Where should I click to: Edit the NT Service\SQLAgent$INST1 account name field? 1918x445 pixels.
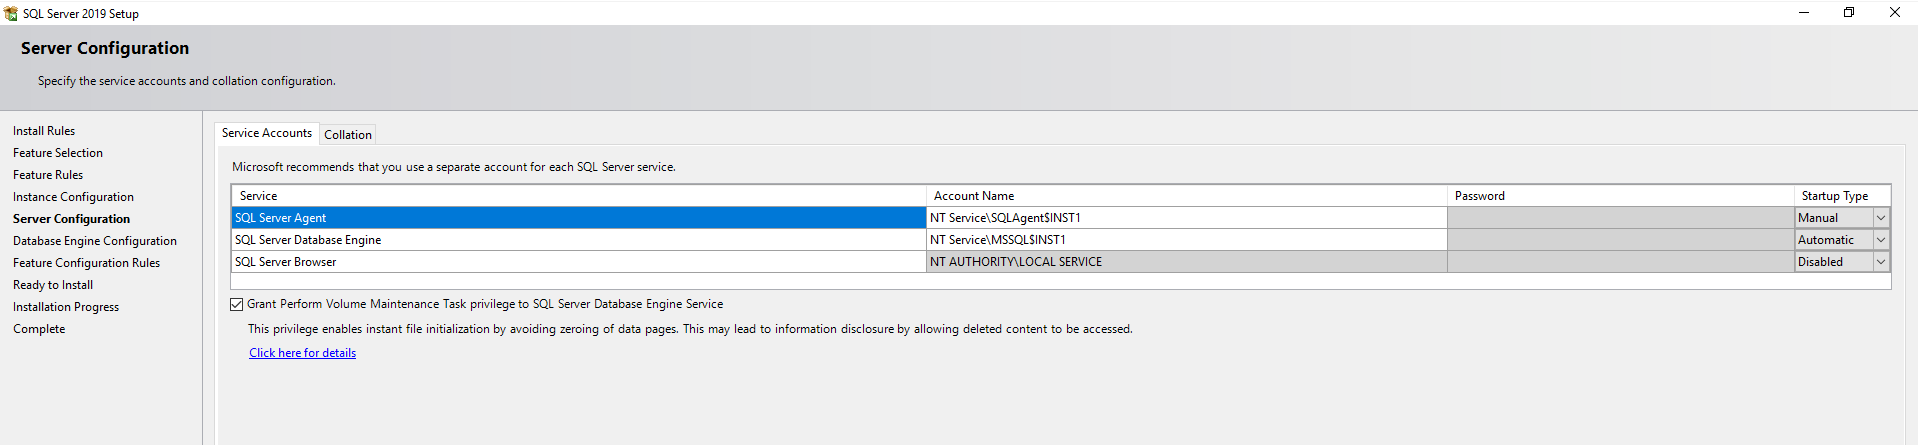pos(1186,218)
